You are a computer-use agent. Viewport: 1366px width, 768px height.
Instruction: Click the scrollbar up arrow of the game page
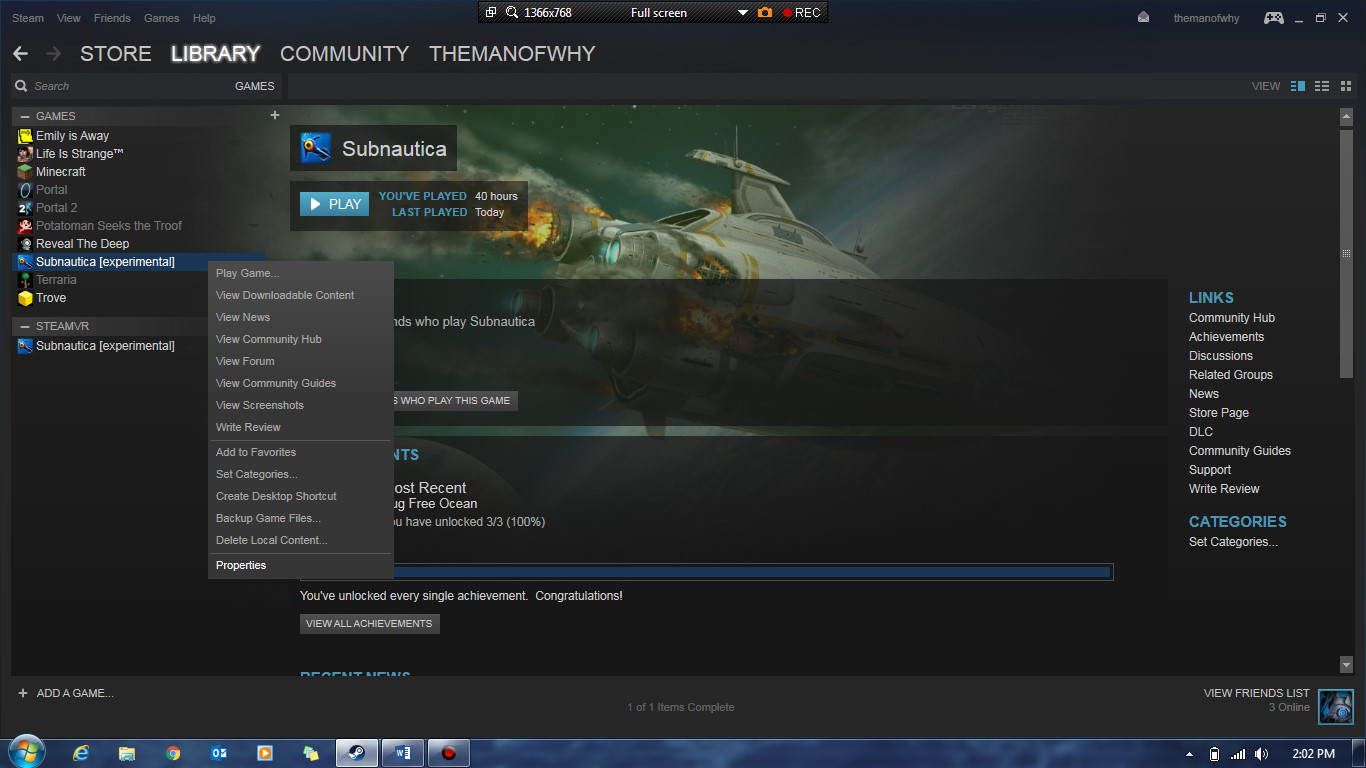click(x=1346, y=116)
